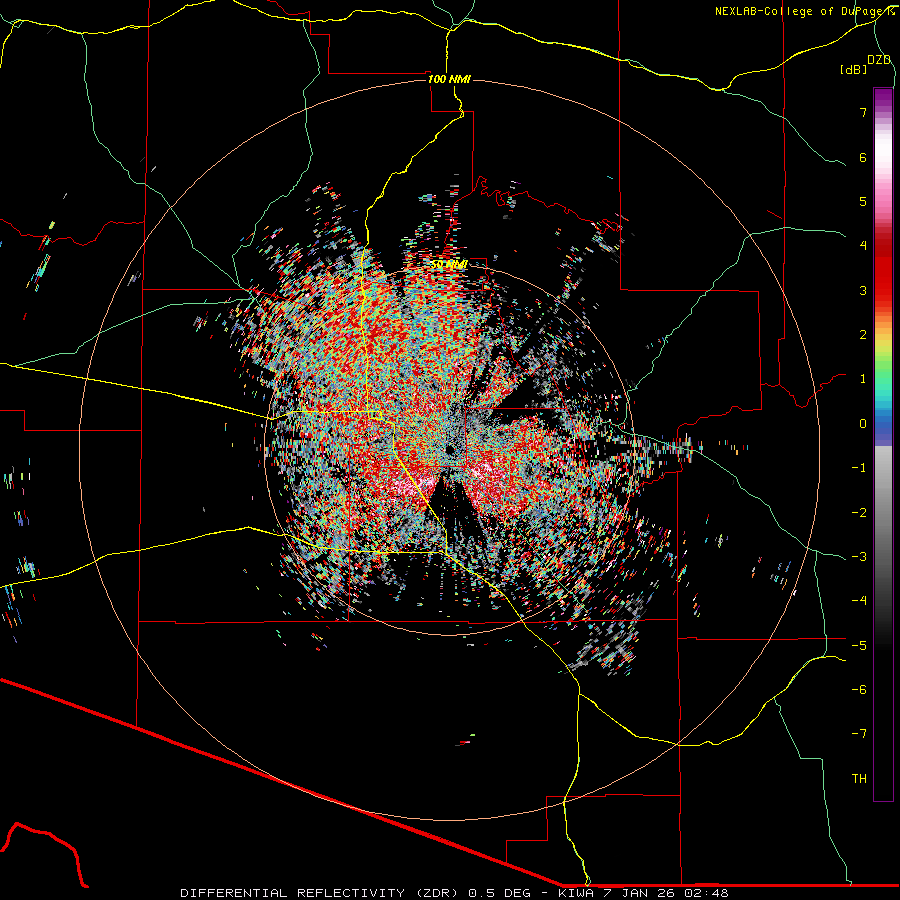Click the 100 NMI range ring label
Viewport: 900px width, 900px height.
pos(449,79)
